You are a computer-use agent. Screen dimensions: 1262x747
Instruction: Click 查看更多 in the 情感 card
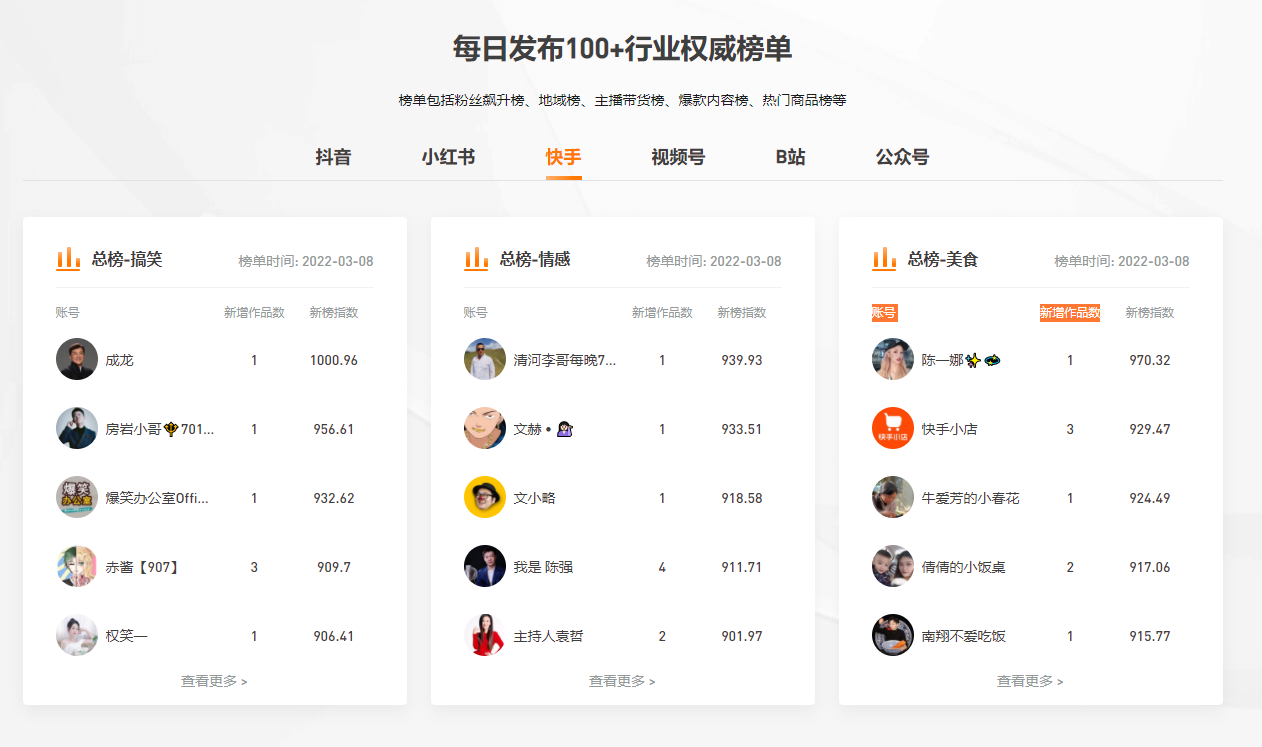coord(622,681)
